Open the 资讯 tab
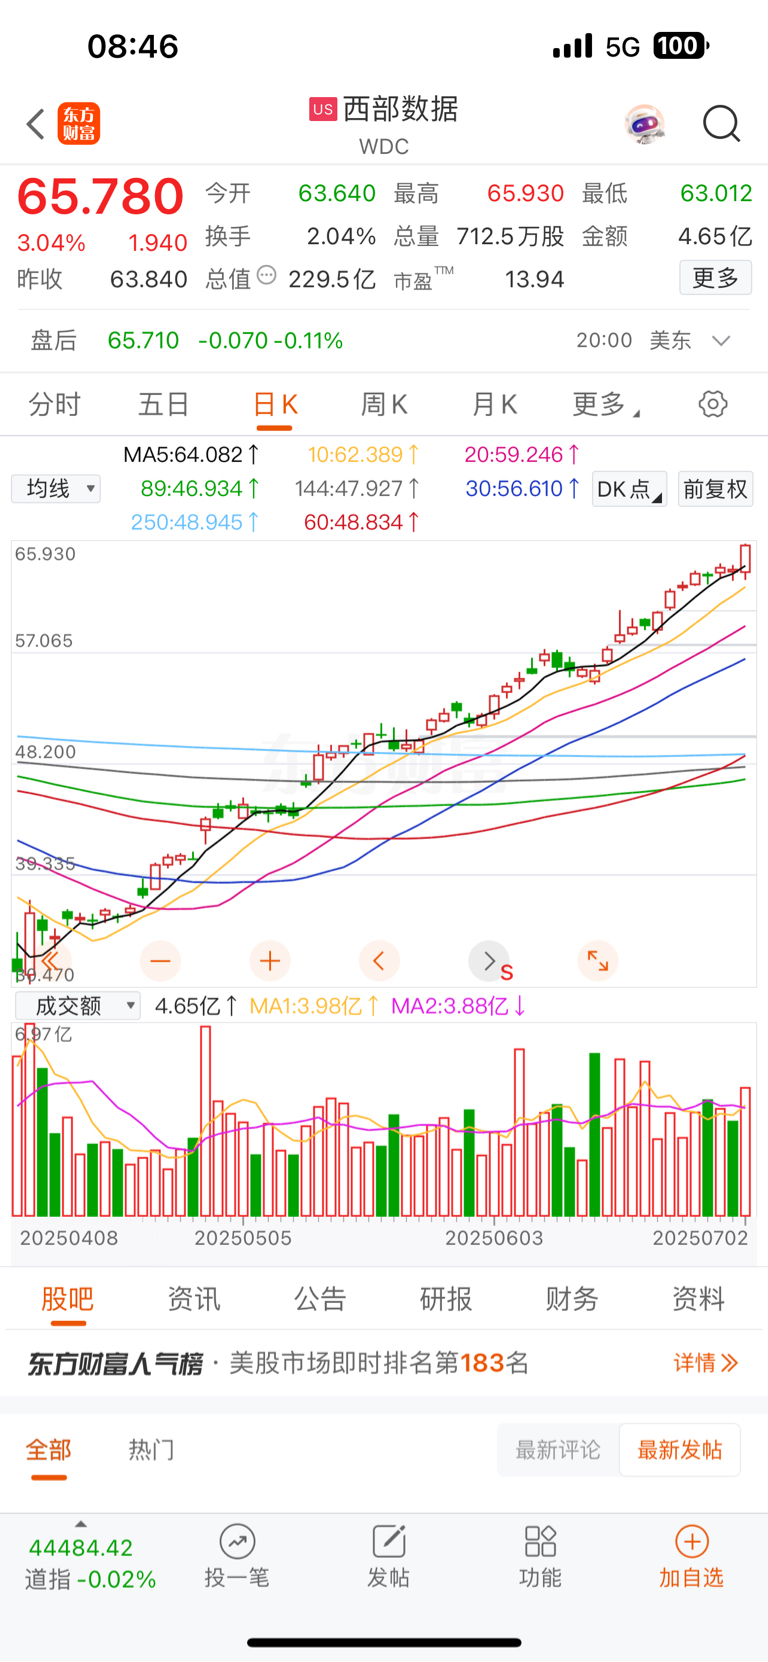 tap(194, 1299)
